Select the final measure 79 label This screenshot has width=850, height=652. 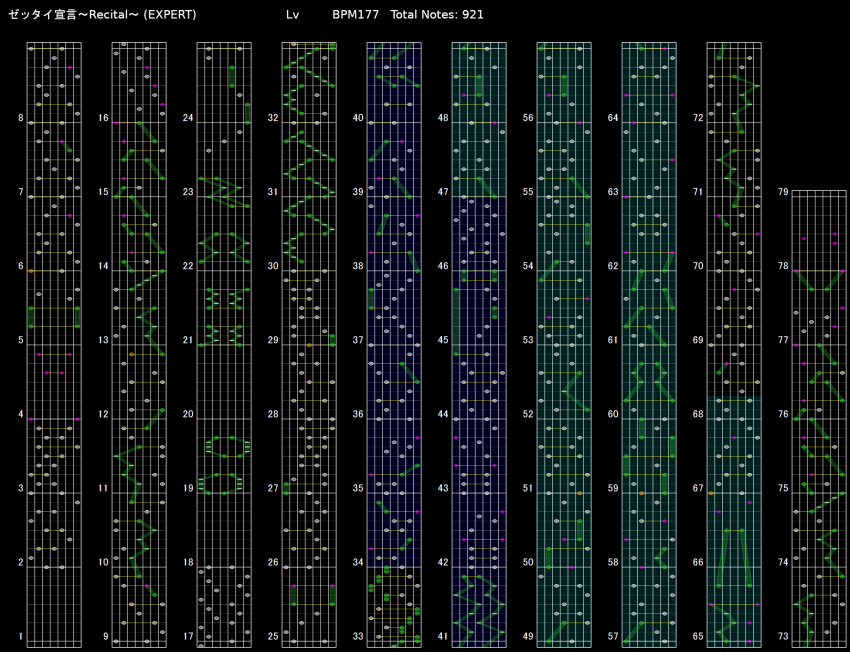[783, 192]
